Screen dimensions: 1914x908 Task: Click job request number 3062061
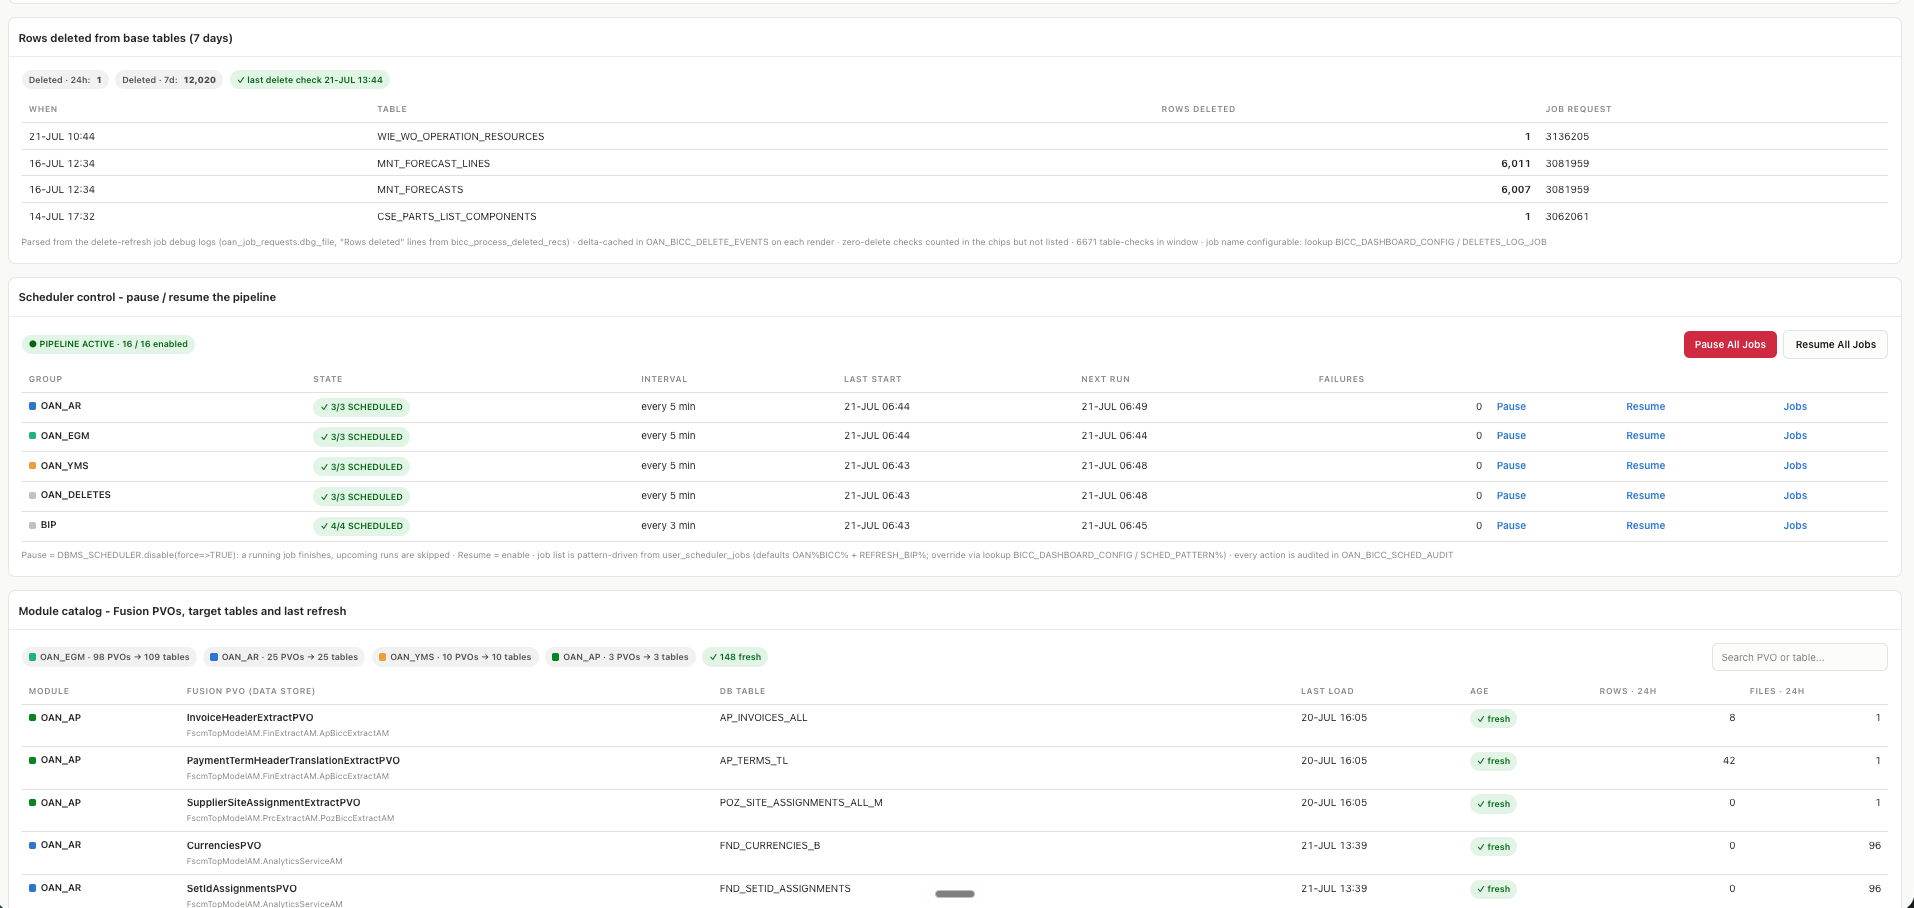click(1567, 217)
